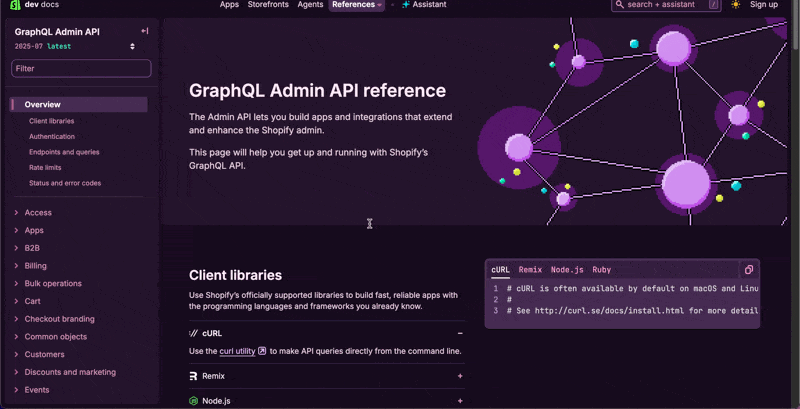
Task: Click the GraphQL Admin API sidebar title
Action: [x=57, y=32]
